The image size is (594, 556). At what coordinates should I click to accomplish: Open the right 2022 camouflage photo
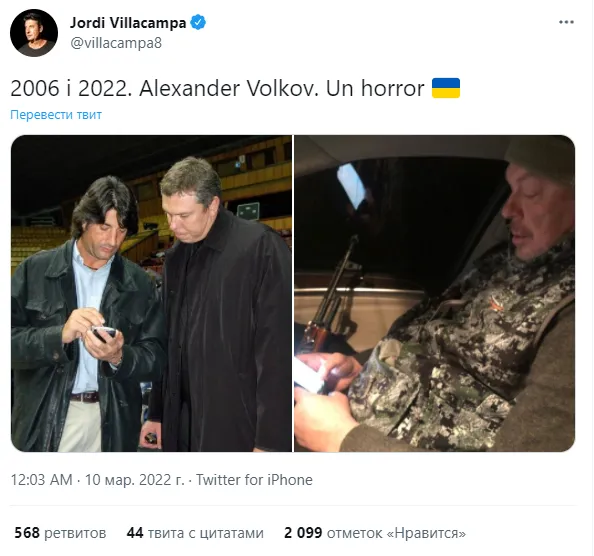(435, 293)
